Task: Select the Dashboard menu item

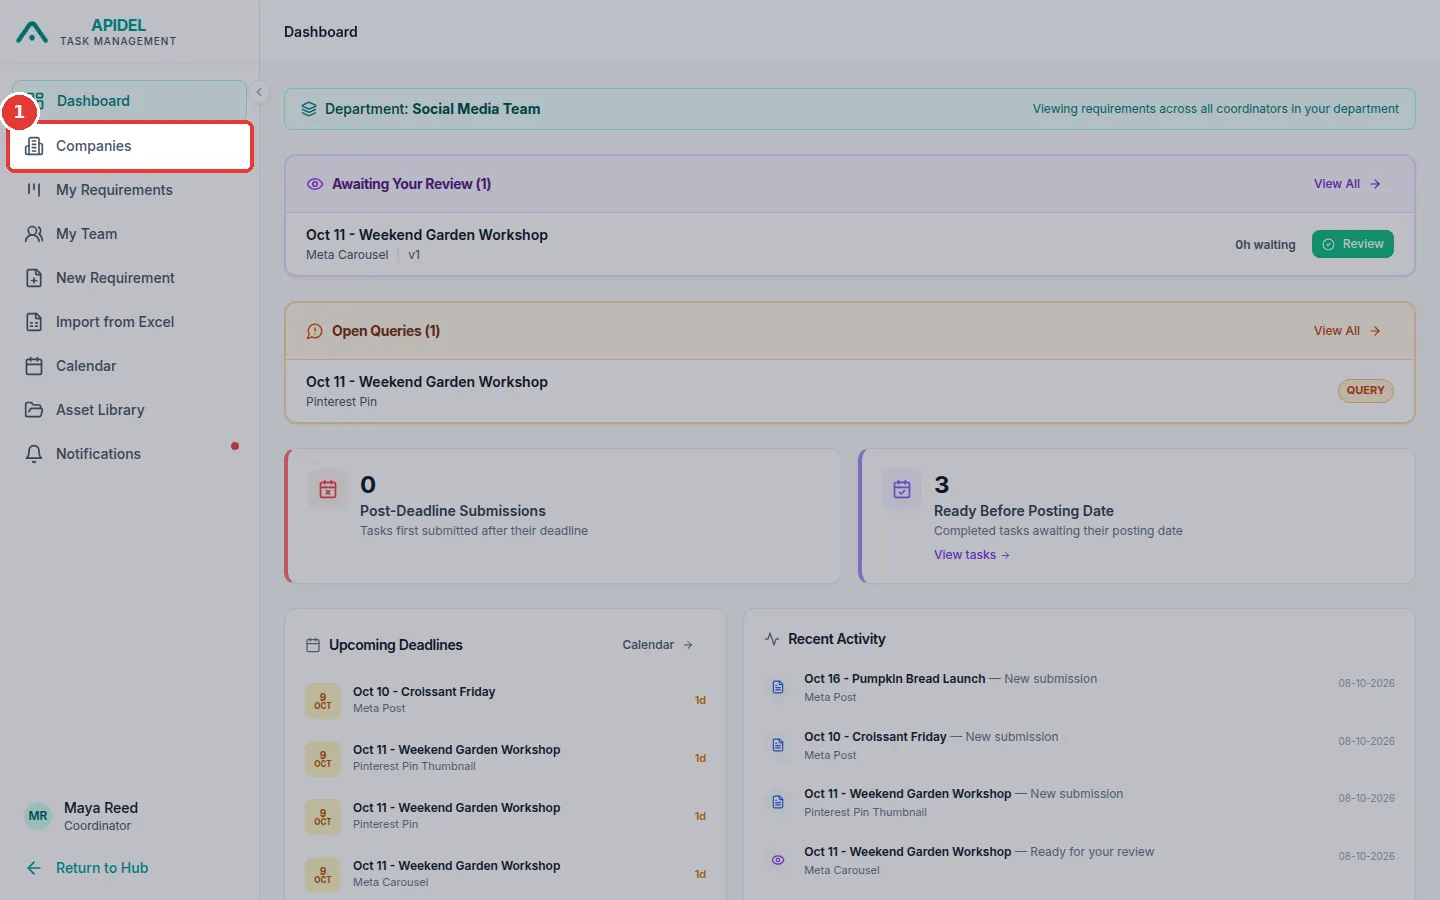Action: tap(130, 101)
